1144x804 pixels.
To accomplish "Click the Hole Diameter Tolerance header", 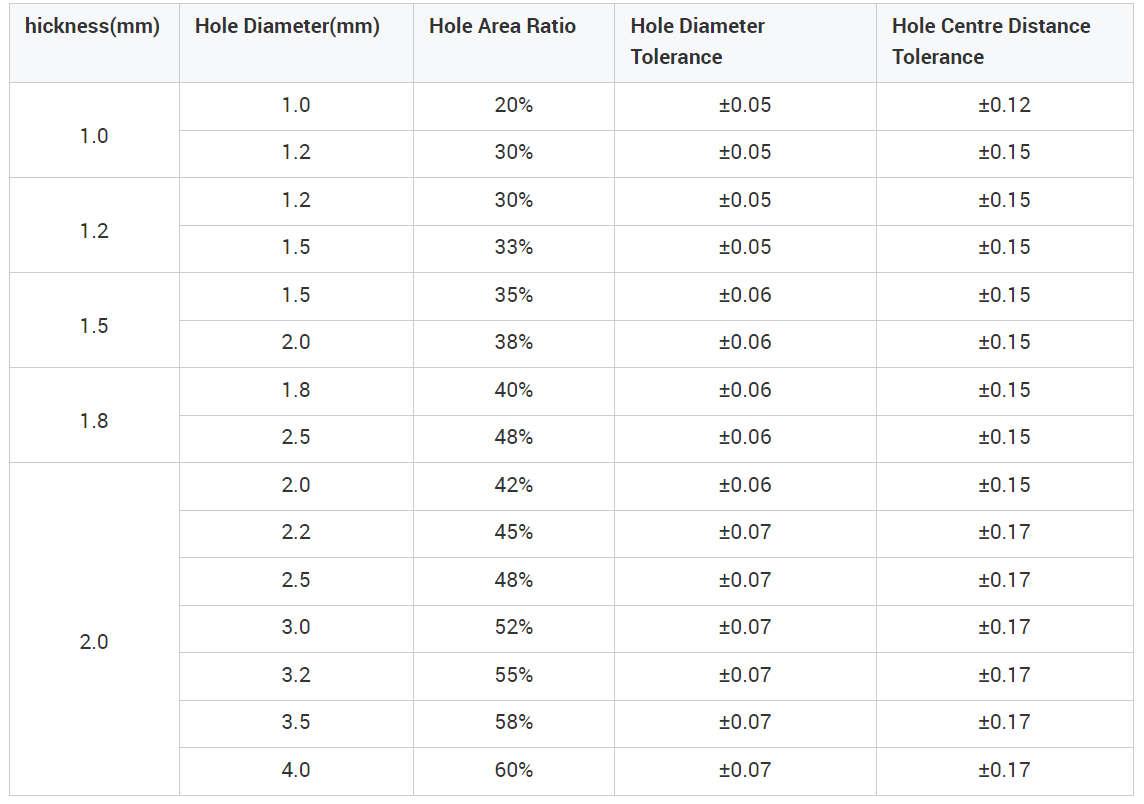I will (x=745, y=42).
